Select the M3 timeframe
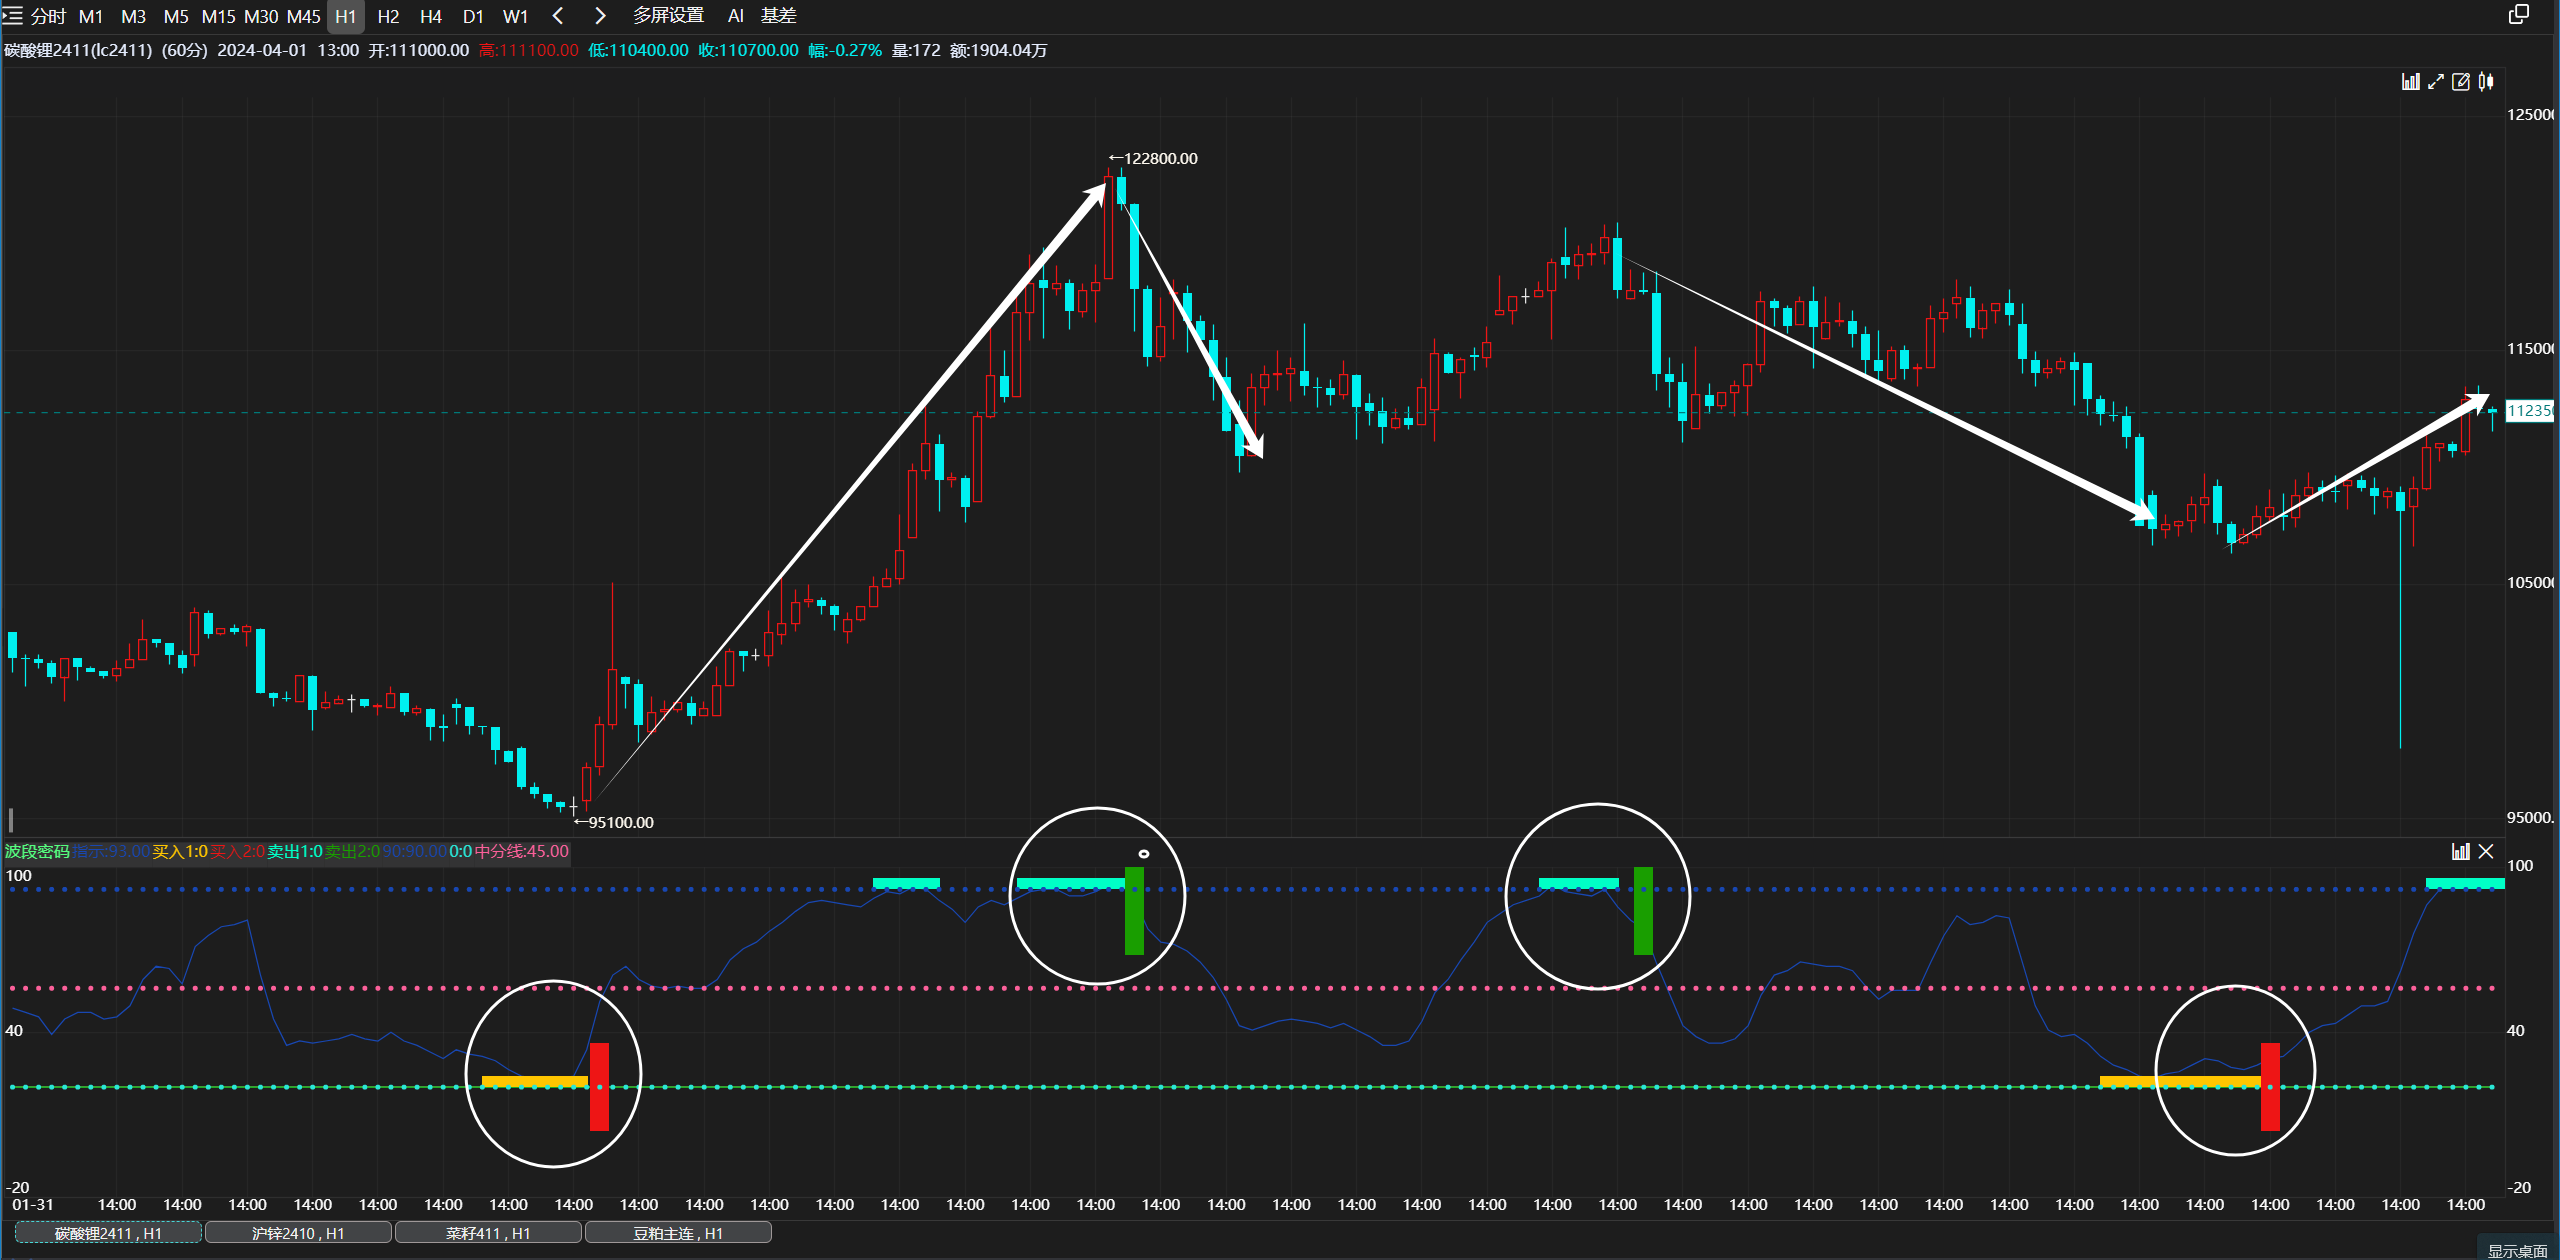This screenshot has height=1260, width=2560. click(133, 16)
